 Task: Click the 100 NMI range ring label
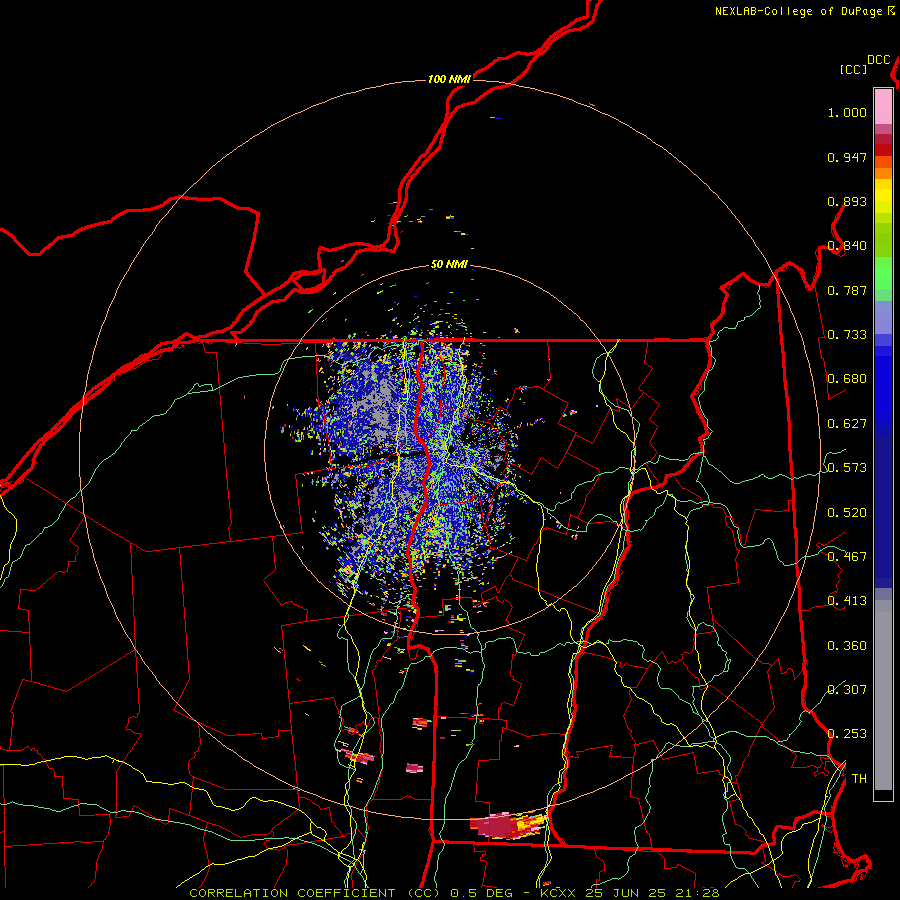(x=449, y=79)
